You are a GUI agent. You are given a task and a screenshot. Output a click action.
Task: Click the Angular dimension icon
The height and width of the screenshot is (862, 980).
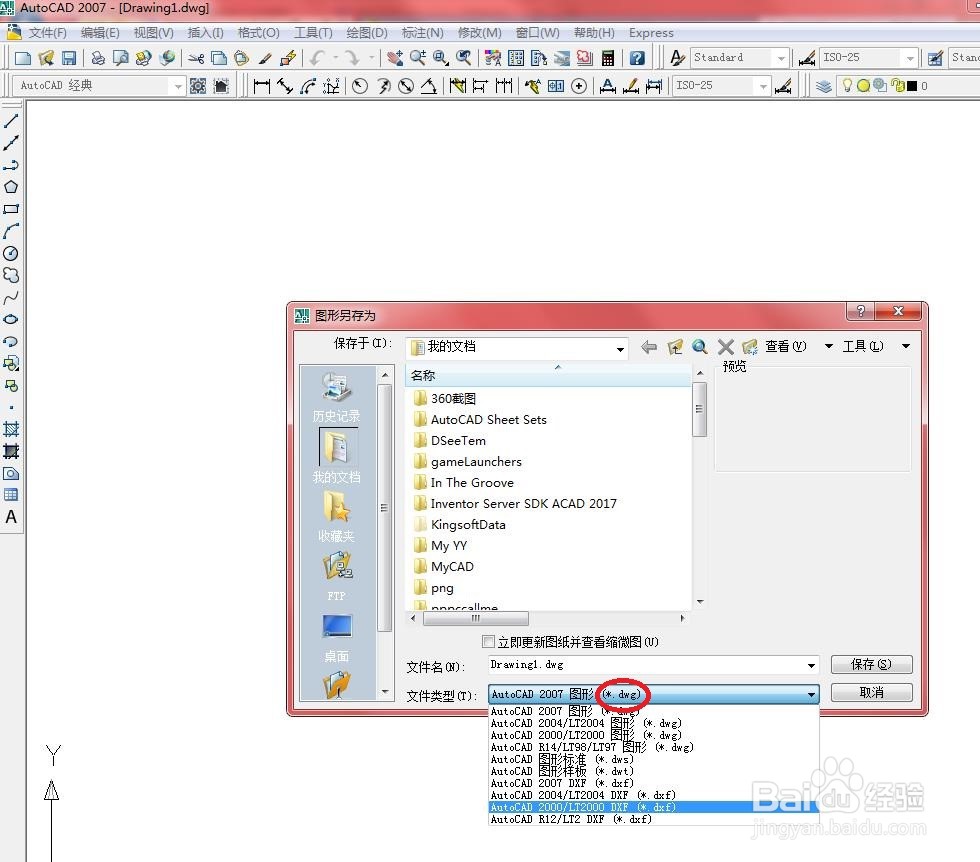click(x=429, y=86)
